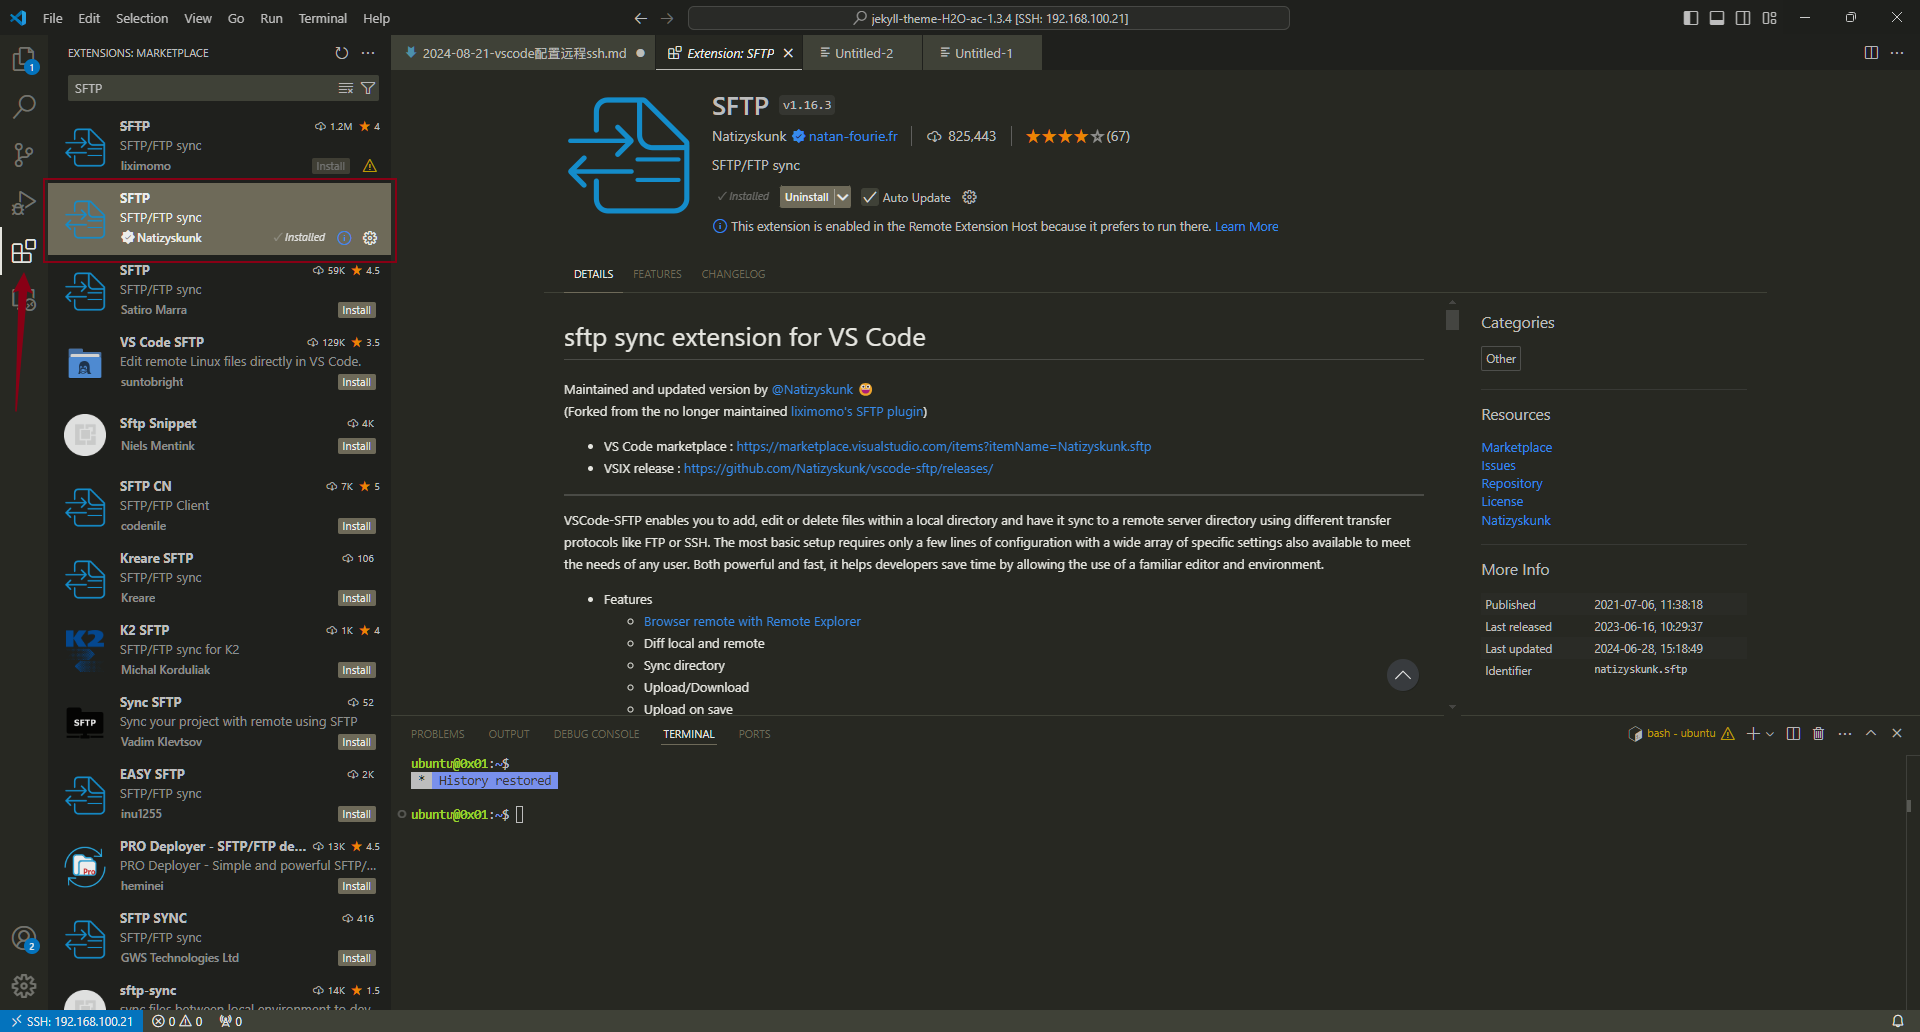Open extensions view more actions menu
The height and width of the screenshot is (1032, 1920).
(368, 53)
